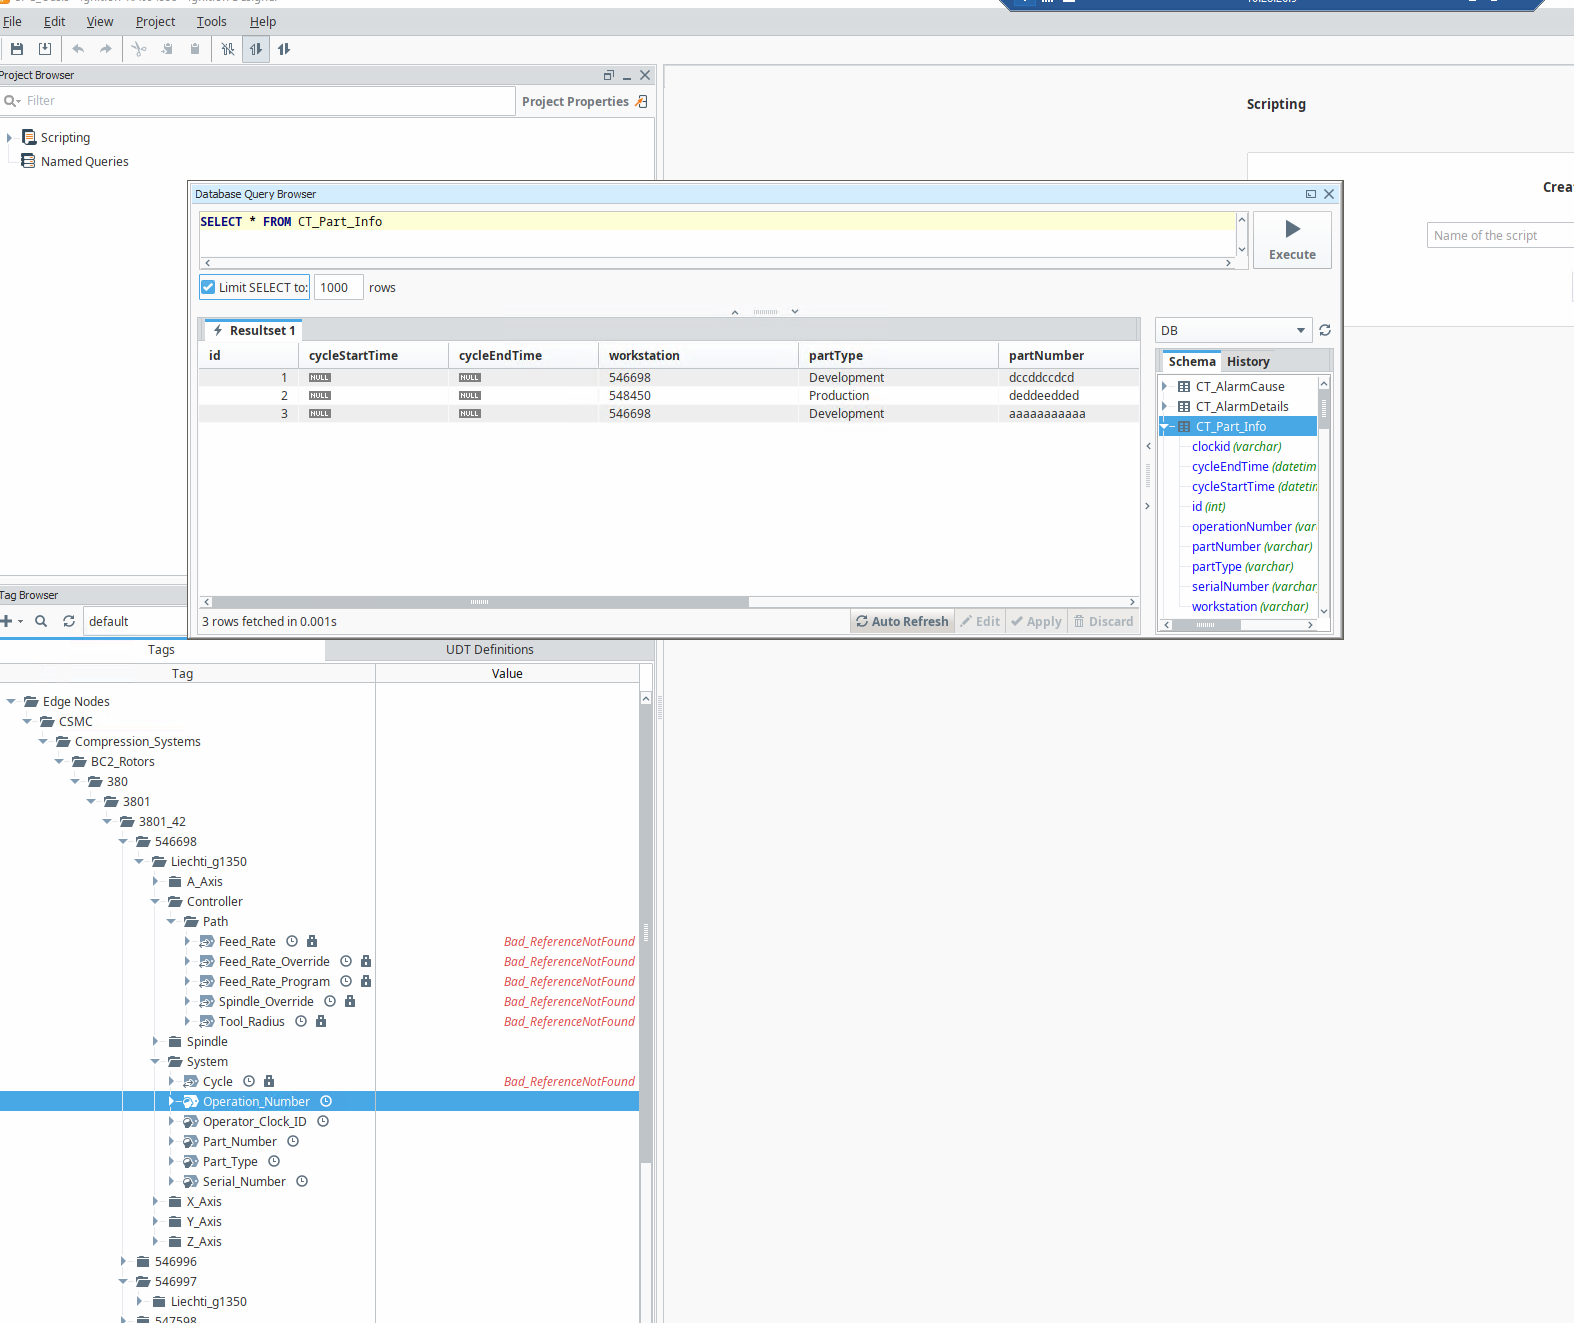The width and height of the screenshot is (1574, 1323).
Task: Open the Tools menu
Action: [211, 22]
